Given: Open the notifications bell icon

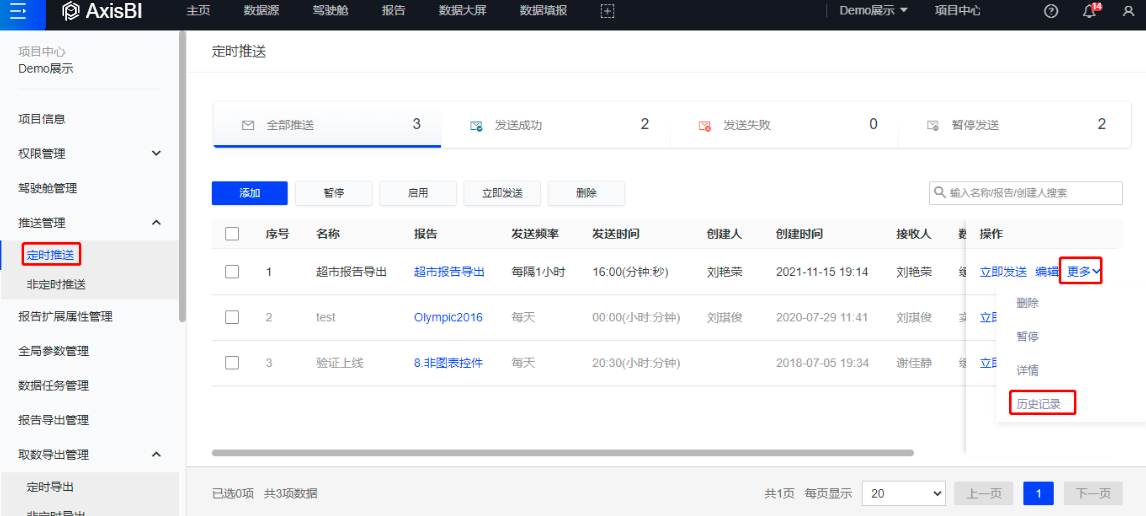Looking at the screenshot, I should 1090,11.
